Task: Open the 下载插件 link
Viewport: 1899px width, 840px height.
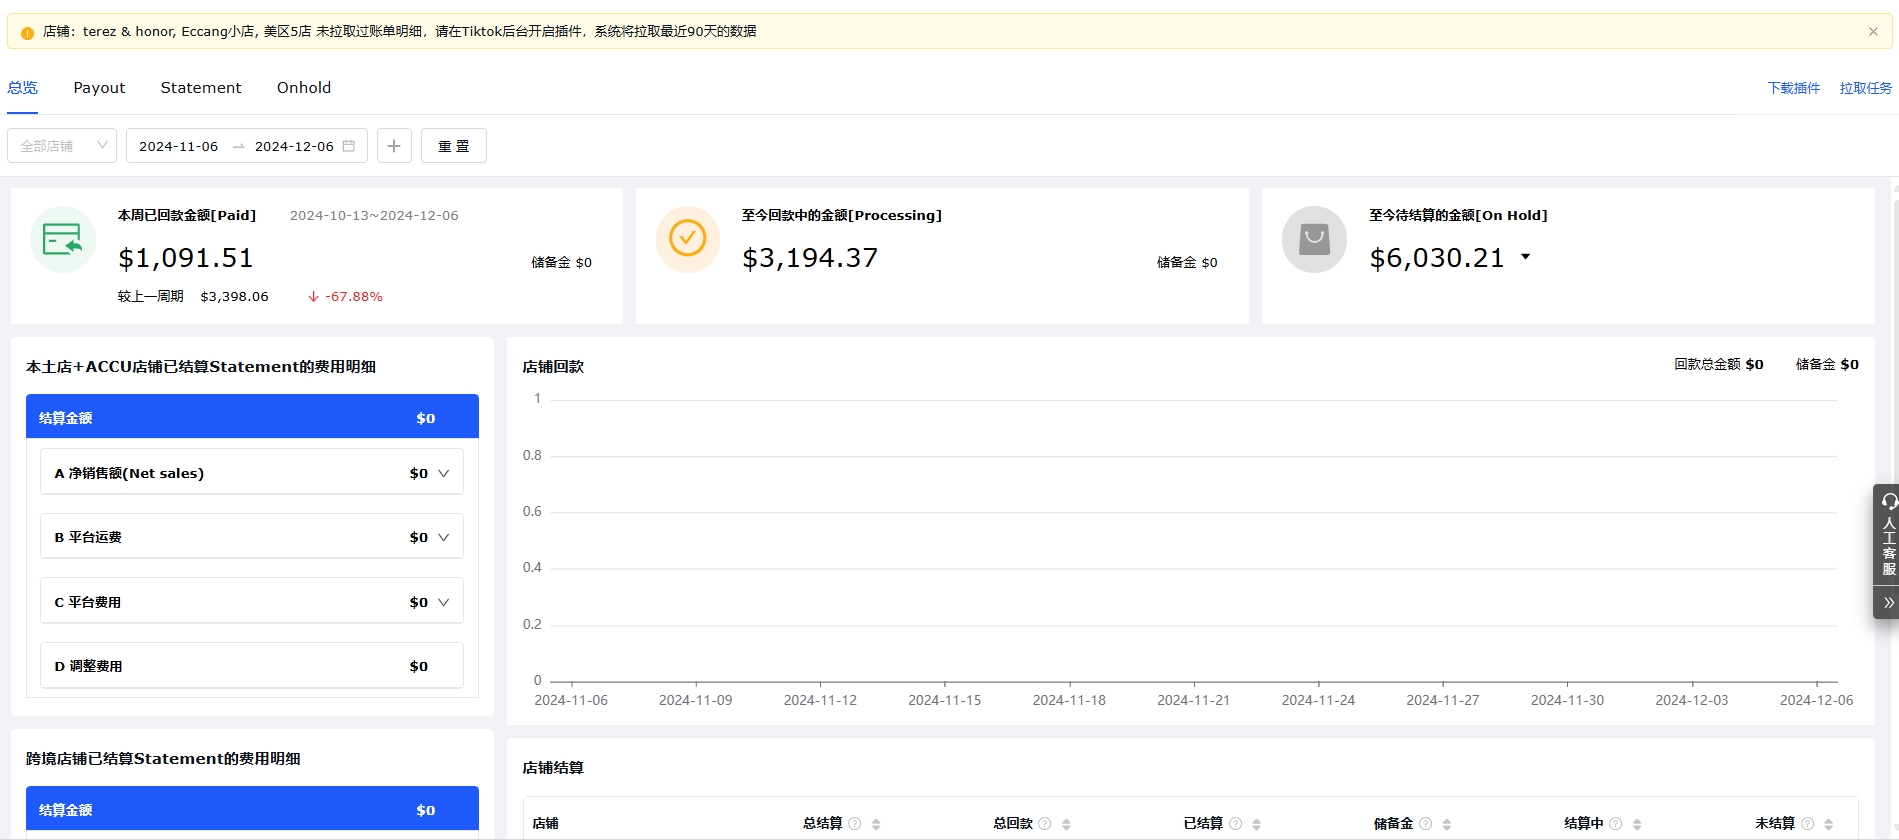Action: 1794,88
